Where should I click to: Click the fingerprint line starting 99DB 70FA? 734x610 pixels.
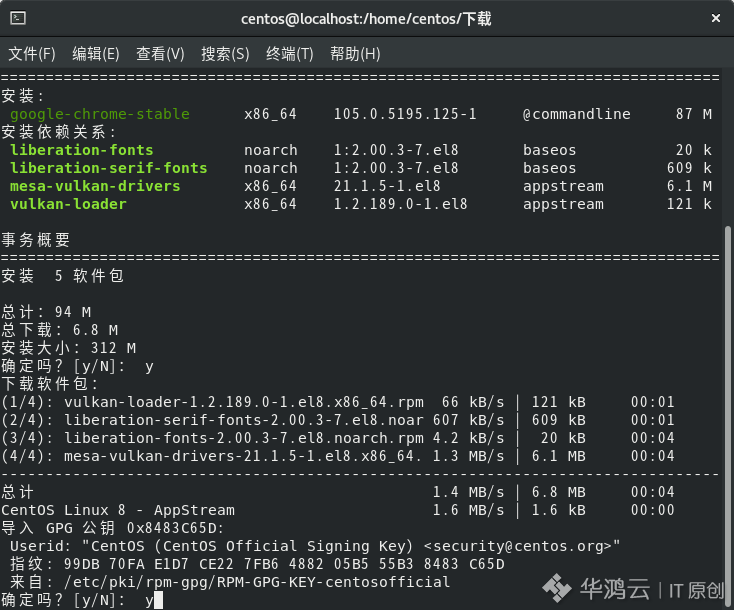click(257, 564)
